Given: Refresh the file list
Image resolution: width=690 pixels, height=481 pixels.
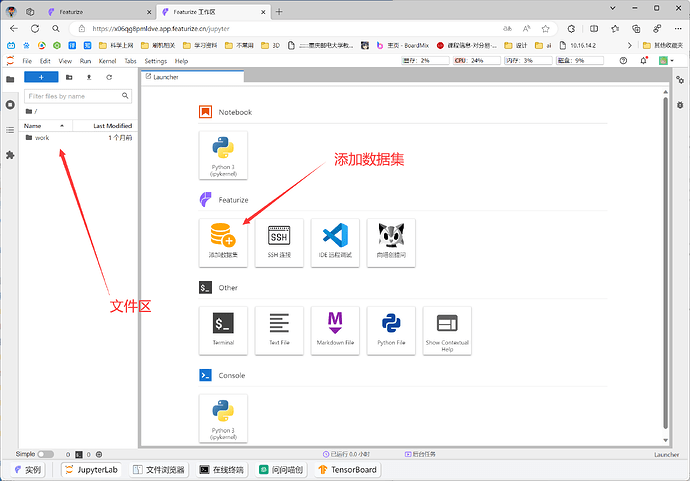Looking at the screenshot, I should coord(109,77).
